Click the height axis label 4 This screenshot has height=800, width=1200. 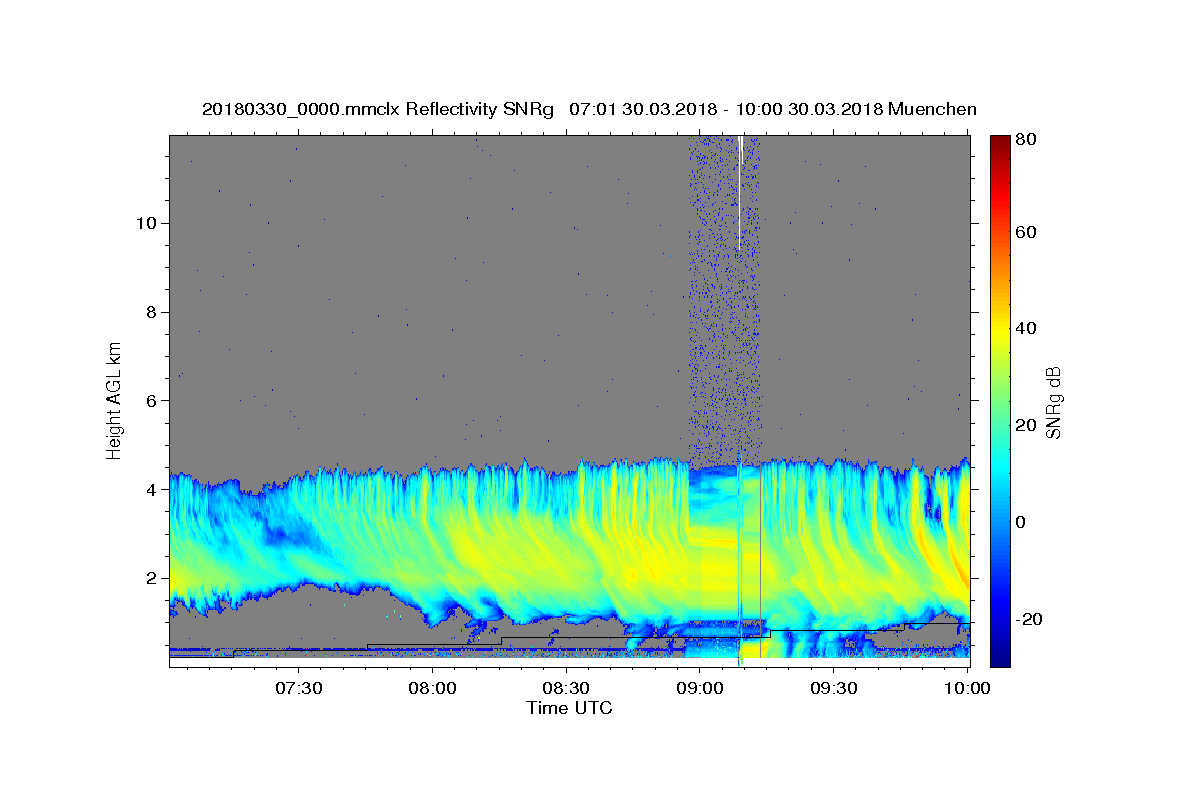pyautogui.click(x=152, y=490)
